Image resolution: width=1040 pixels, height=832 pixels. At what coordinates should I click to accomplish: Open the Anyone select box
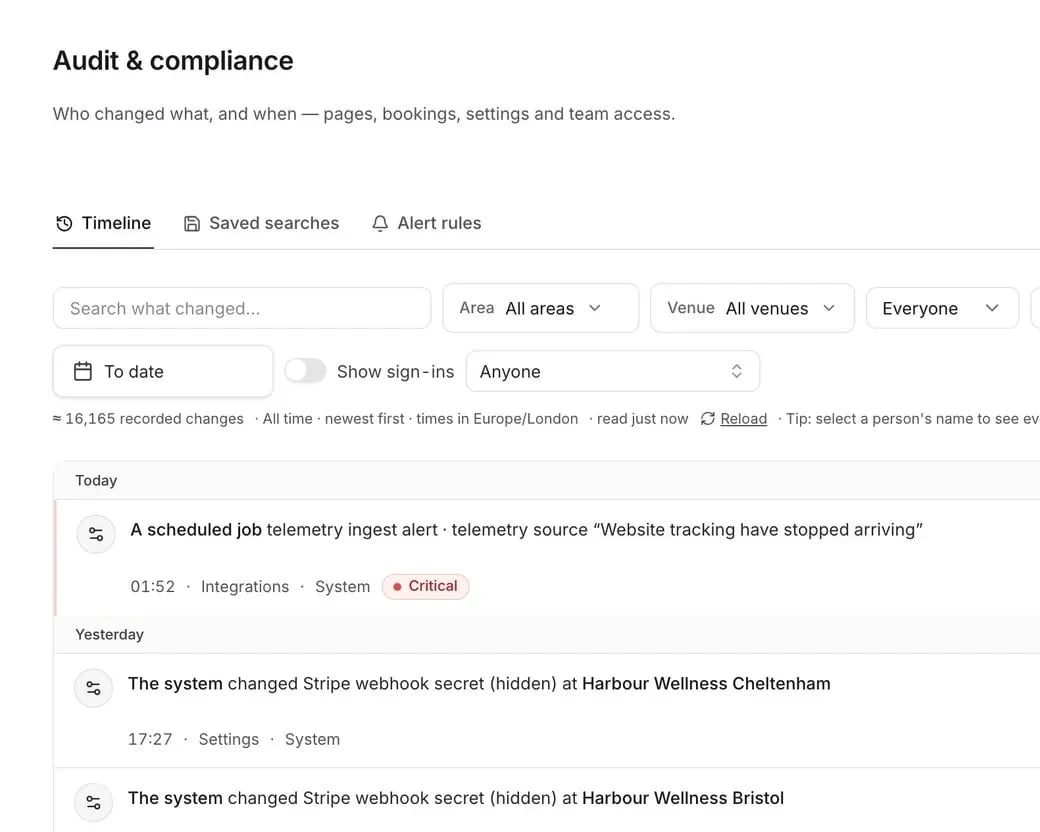pyautogui.click(x=613, y=372)
